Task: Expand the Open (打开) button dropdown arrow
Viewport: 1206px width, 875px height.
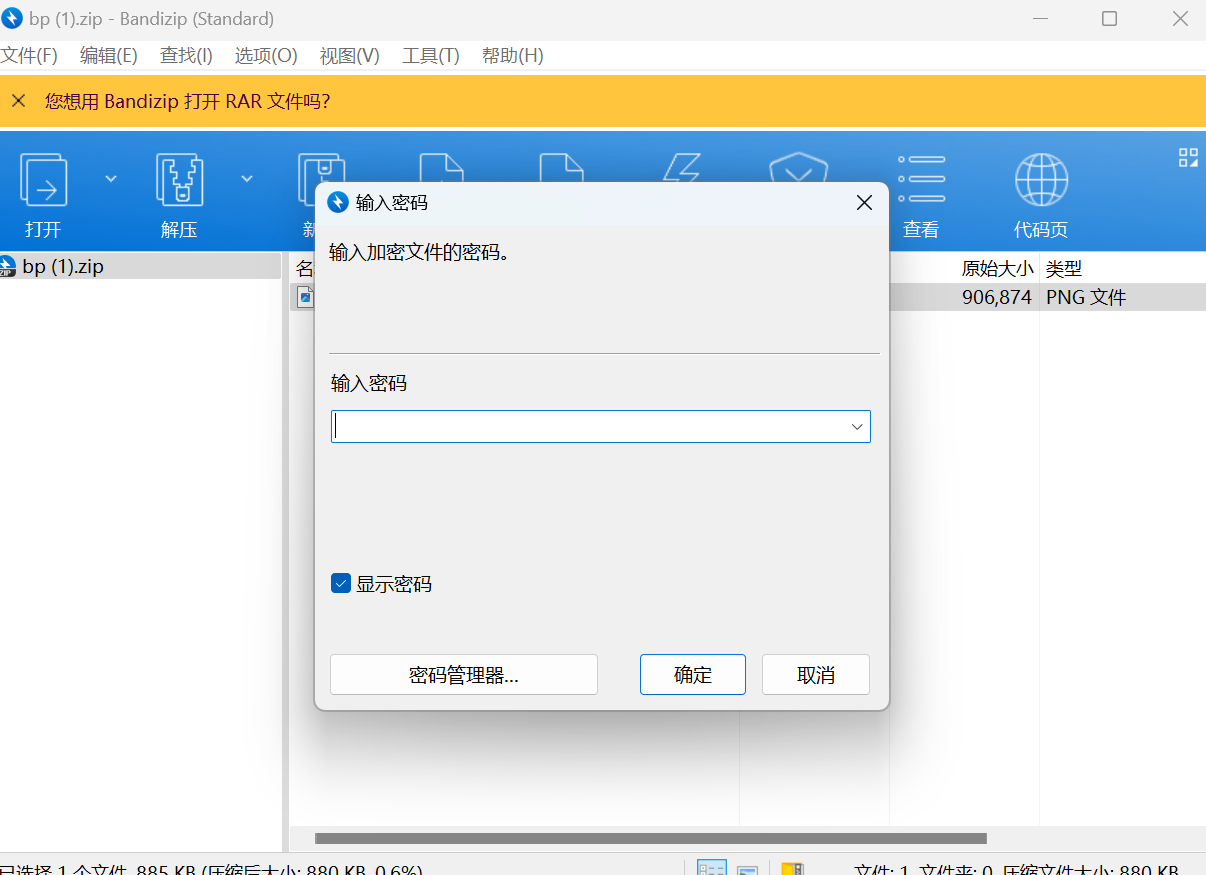Action: (111, 179)
